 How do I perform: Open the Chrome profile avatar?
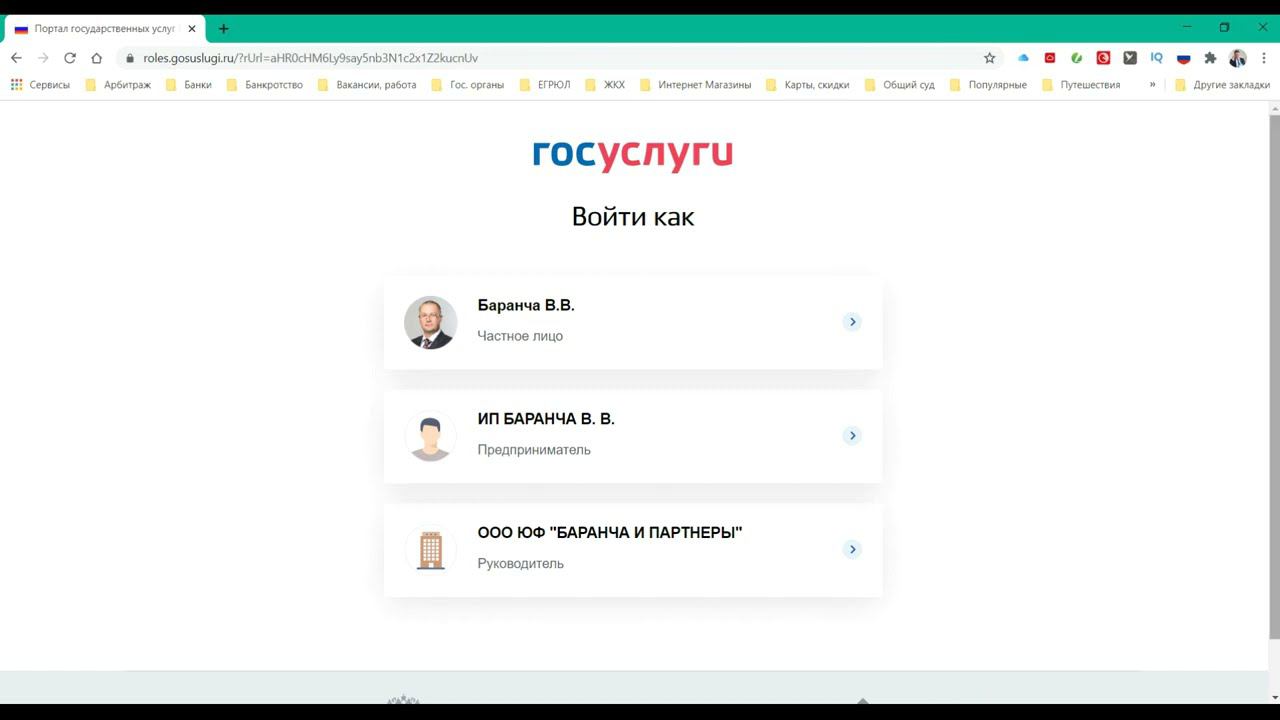1238,58
